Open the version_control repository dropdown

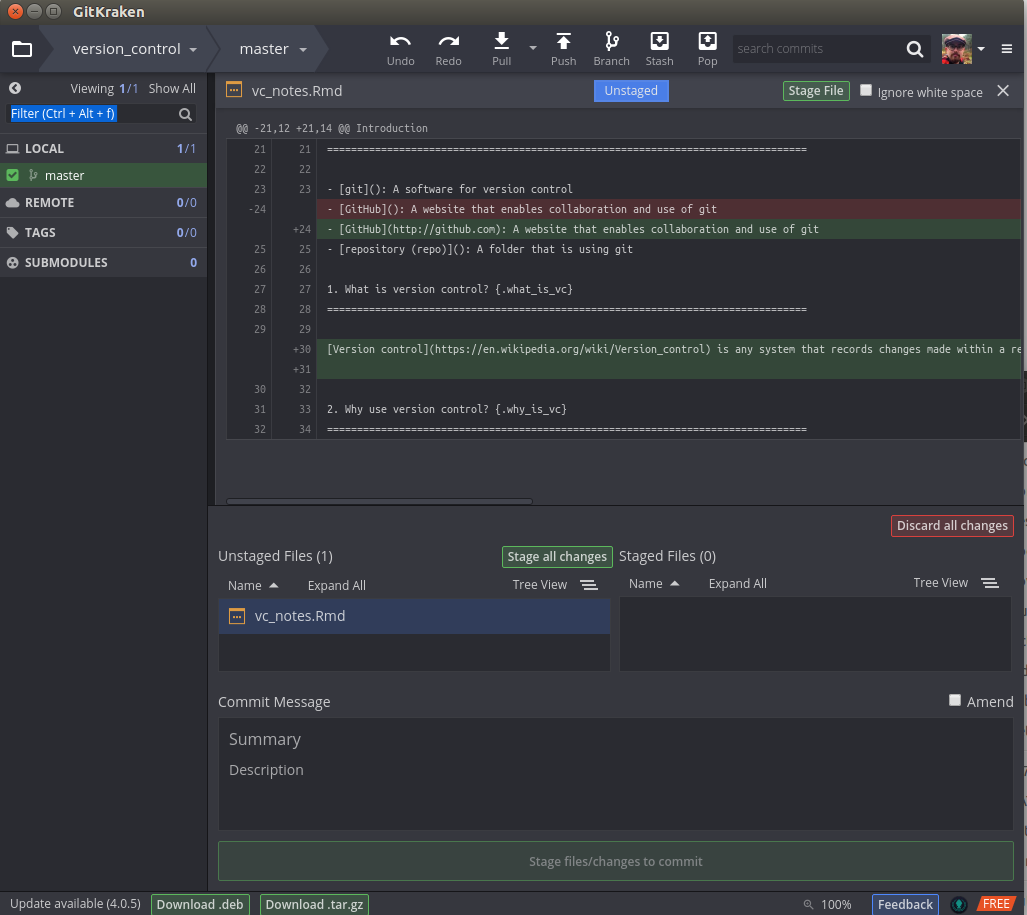[x=134, y=49]
